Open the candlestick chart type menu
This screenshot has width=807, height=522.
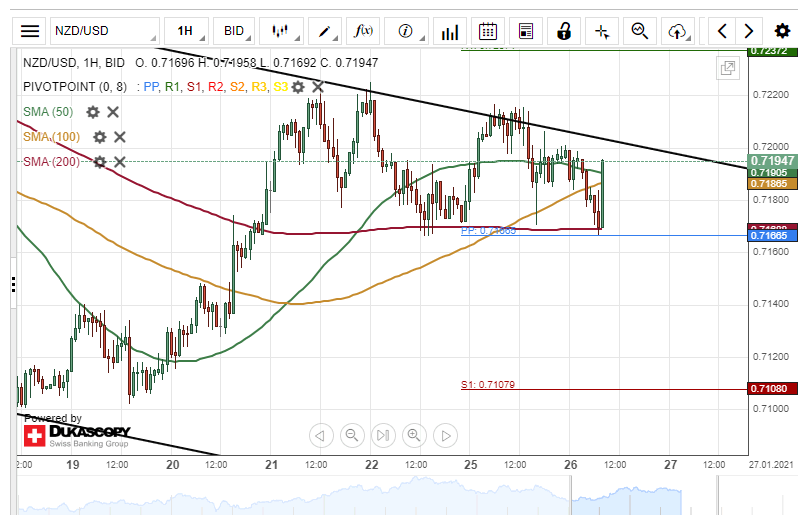[x=281, y=31]
